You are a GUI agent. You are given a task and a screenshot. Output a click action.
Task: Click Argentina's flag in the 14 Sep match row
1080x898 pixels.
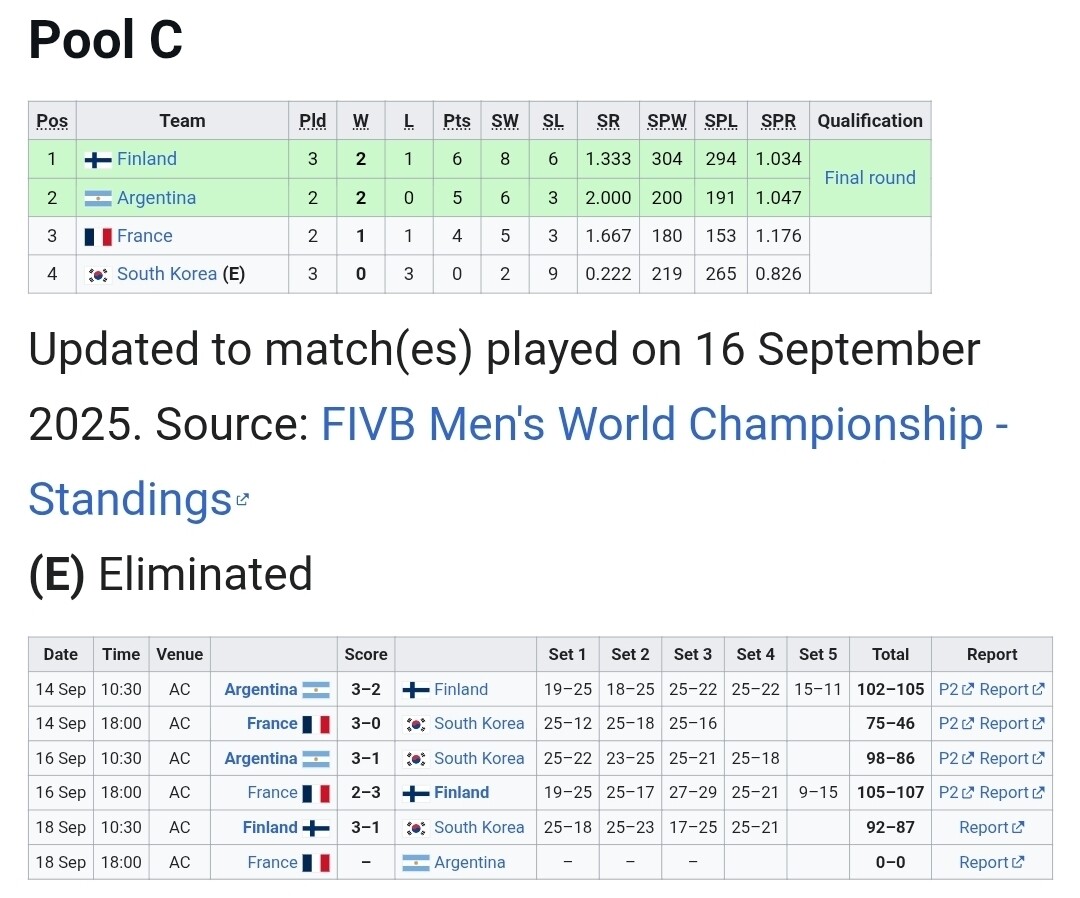(316, 690)
